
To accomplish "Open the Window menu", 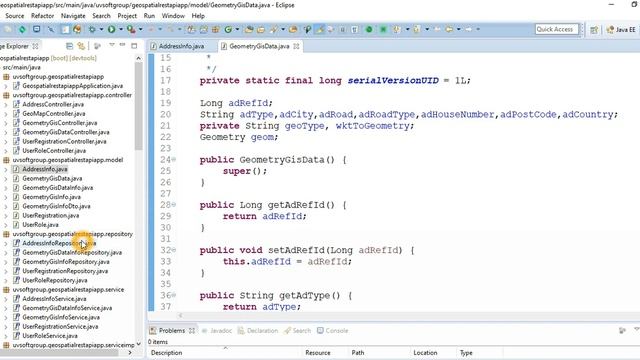I will click(173, 16).
